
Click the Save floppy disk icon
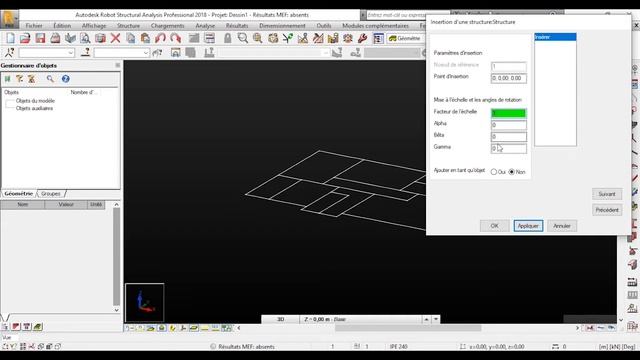tap(40, 38)
